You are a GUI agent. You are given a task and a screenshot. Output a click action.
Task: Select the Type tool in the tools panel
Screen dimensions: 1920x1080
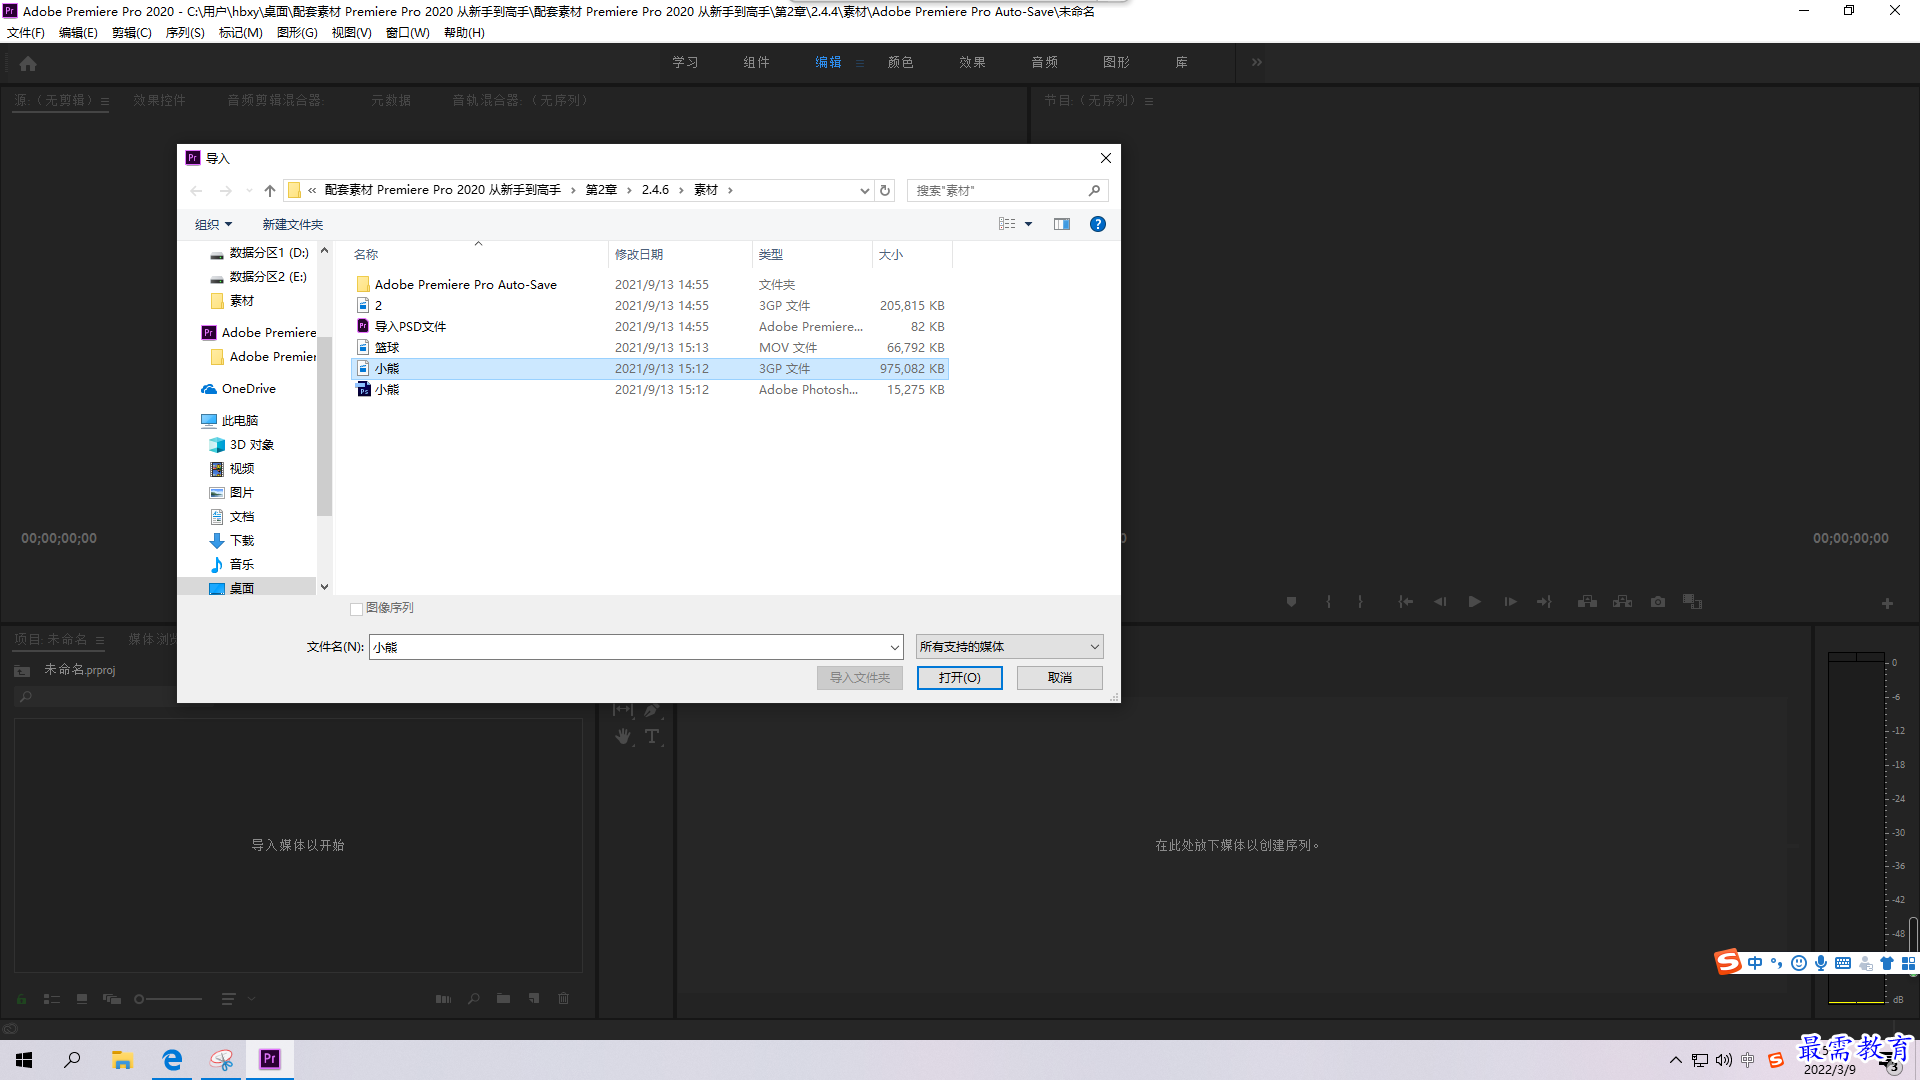coord(652,737)
